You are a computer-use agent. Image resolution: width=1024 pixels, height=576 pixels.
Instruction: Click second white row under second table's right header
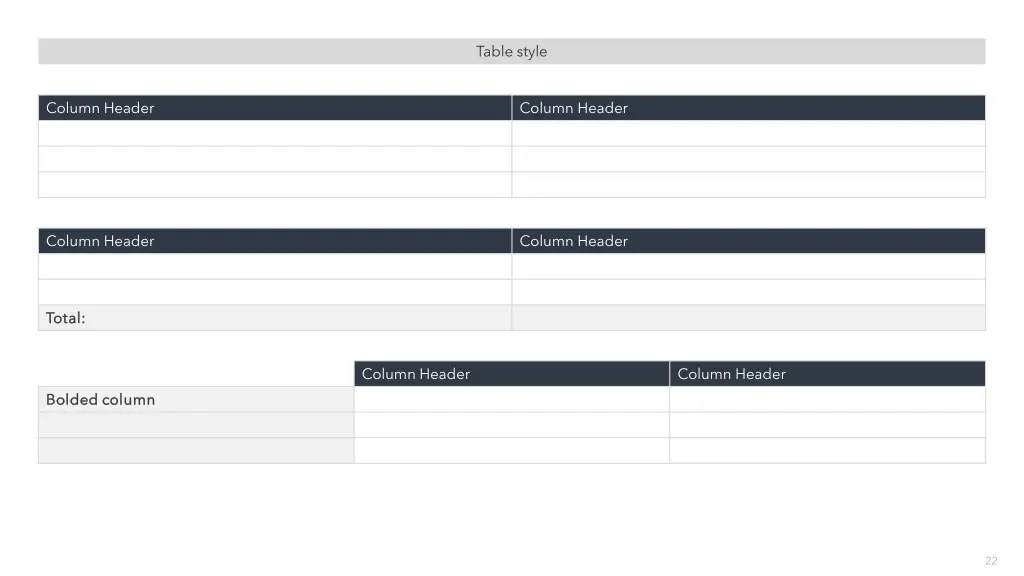748,292
